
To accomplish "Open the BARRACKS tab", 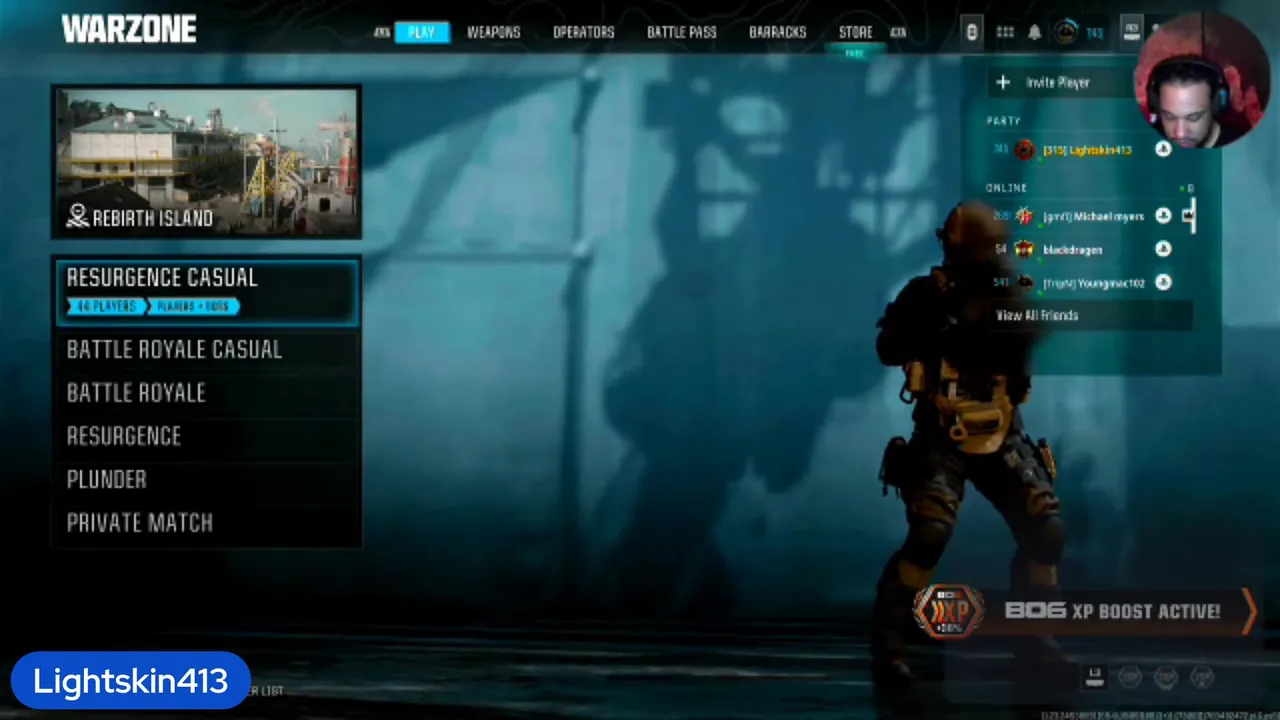I will [x=778, y=32].
